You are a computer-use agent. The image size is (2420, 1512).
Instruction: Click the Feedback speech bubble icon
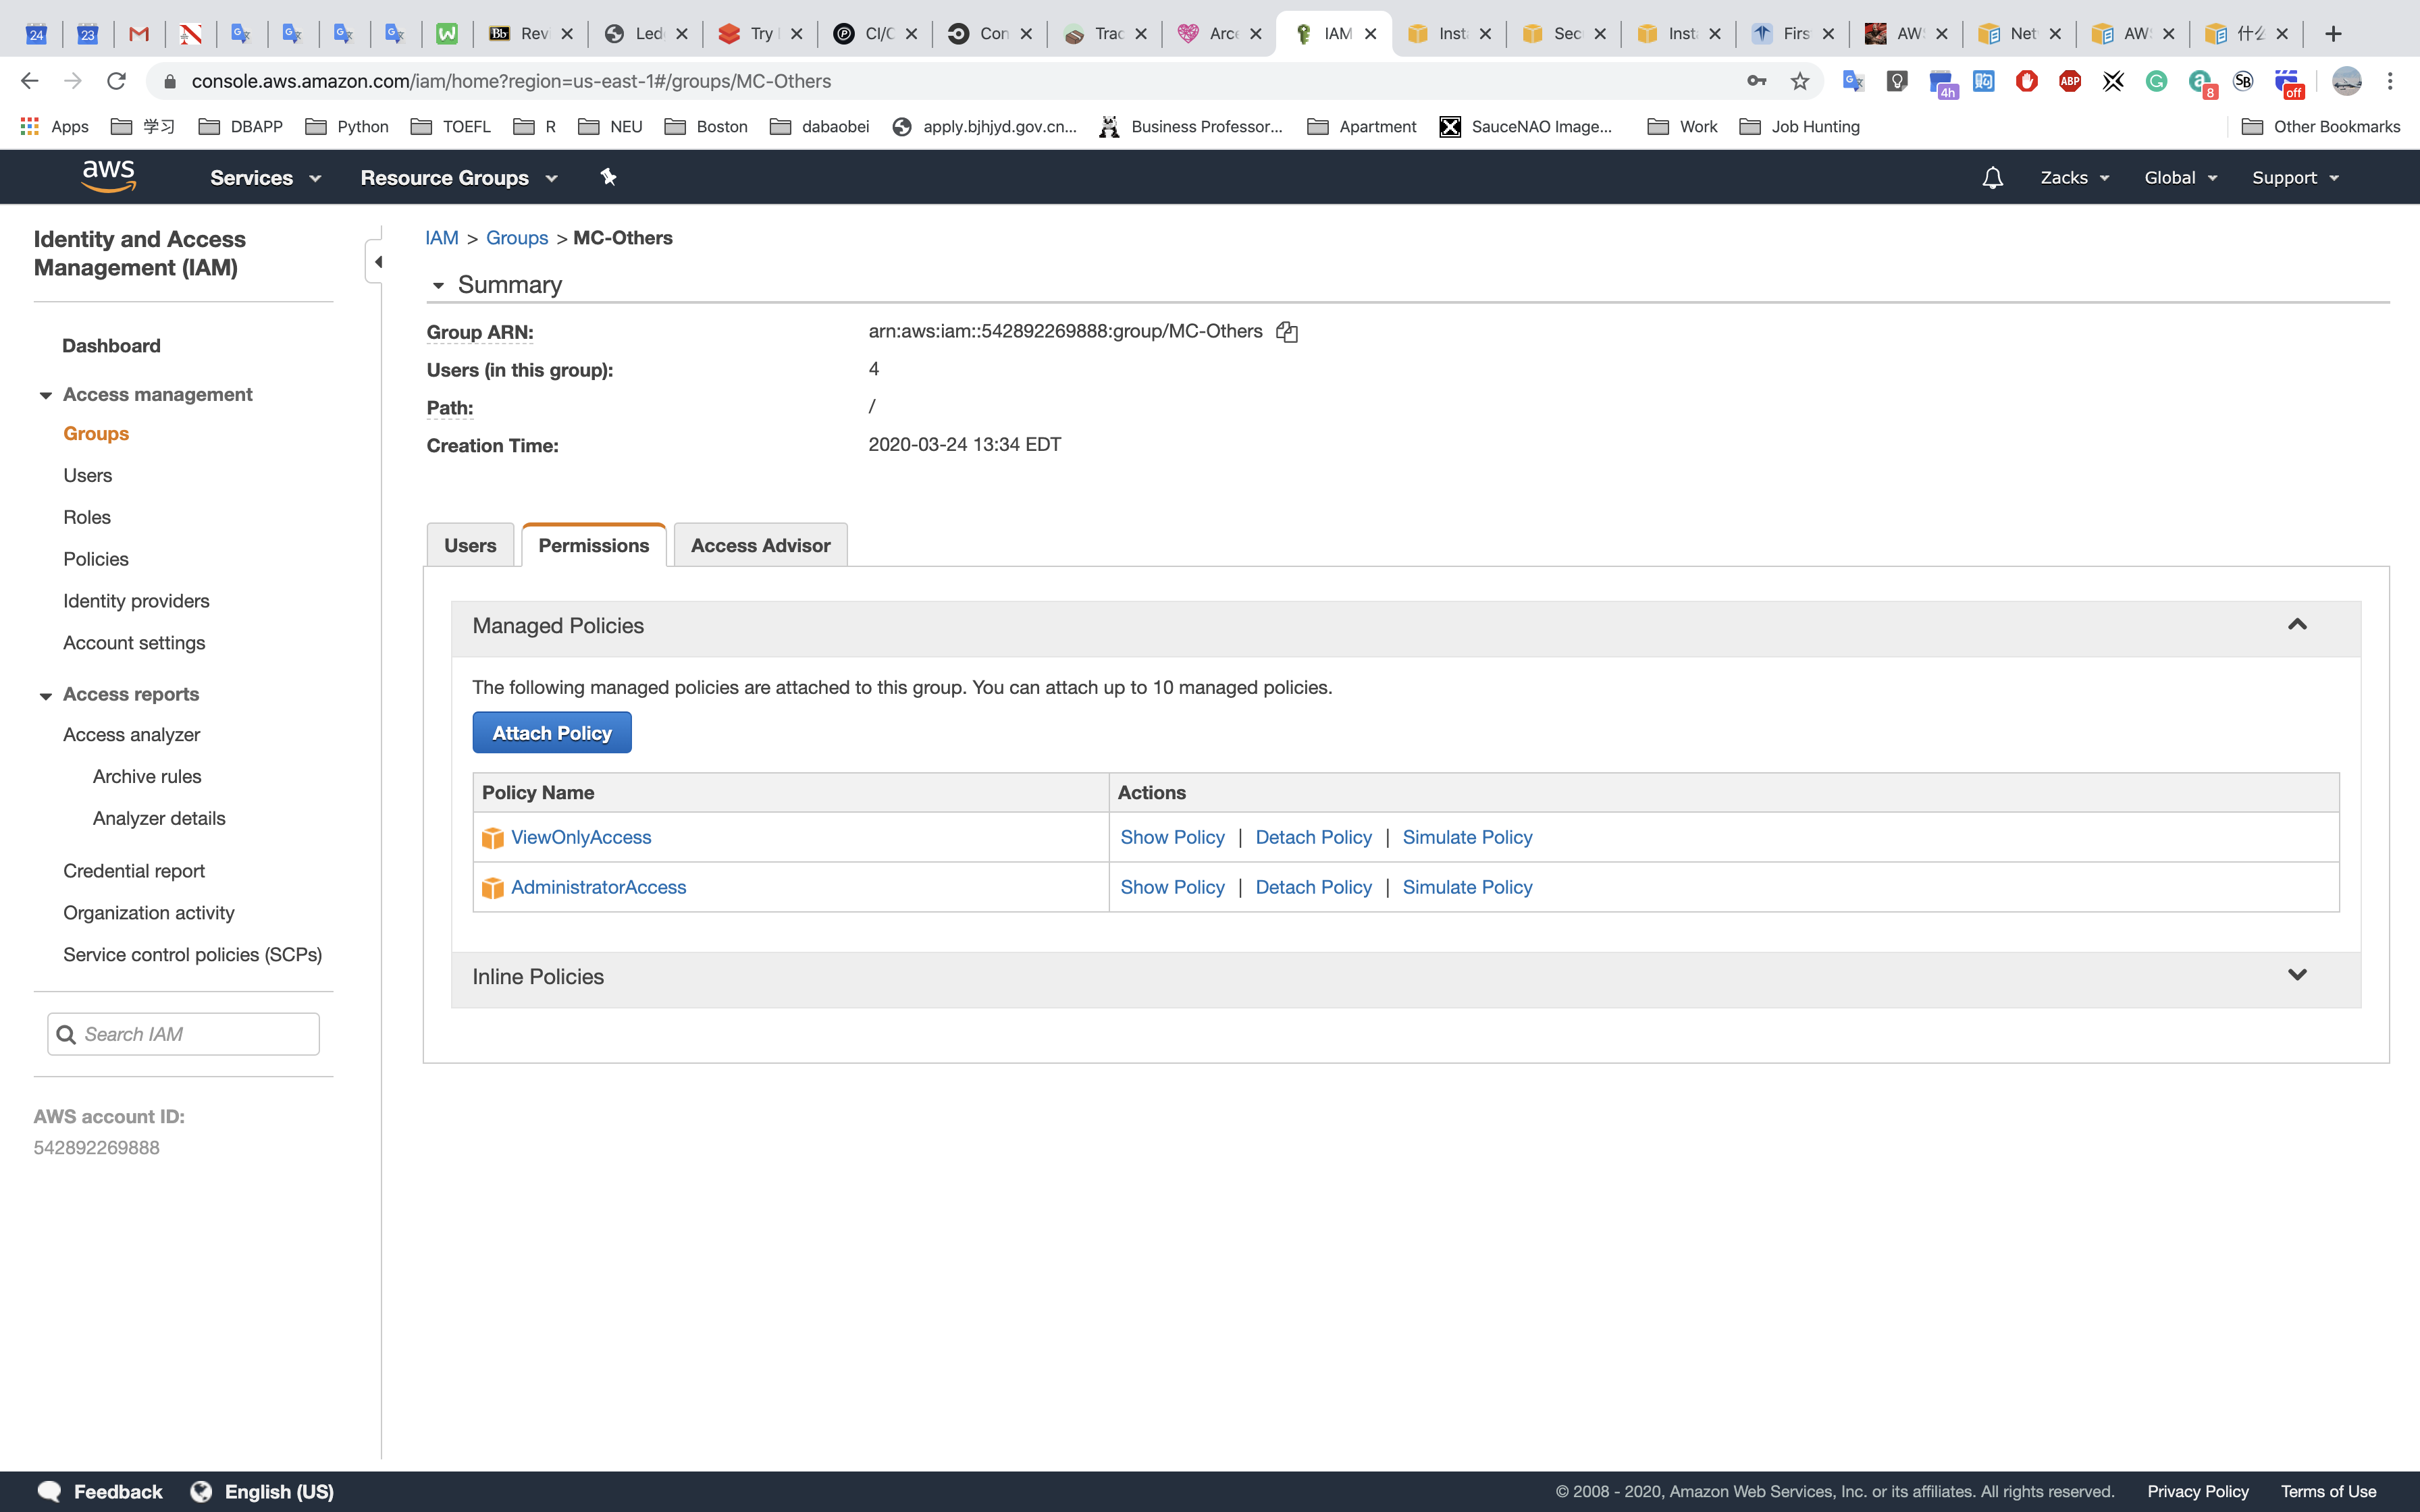pyautogui.click(x=48, y=1491)
